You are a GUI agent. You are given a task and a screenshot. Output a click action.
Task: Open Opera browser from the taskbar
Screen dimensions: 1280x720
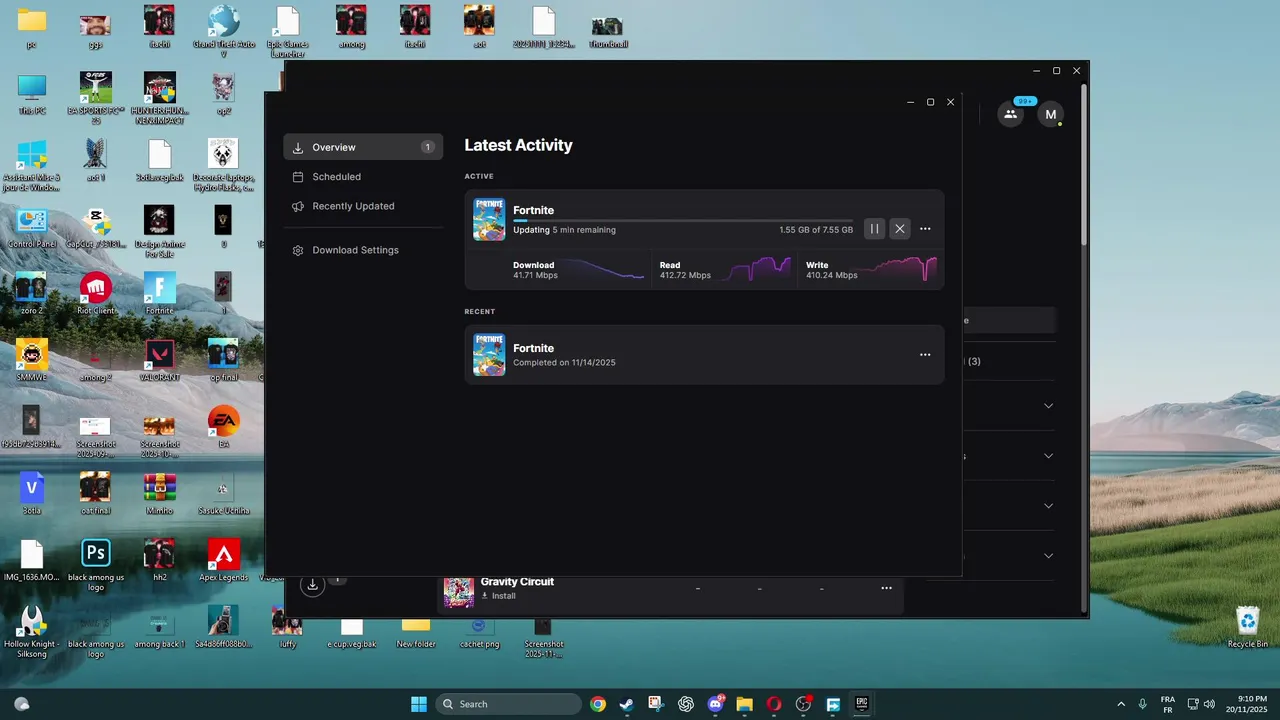[773, 704]
